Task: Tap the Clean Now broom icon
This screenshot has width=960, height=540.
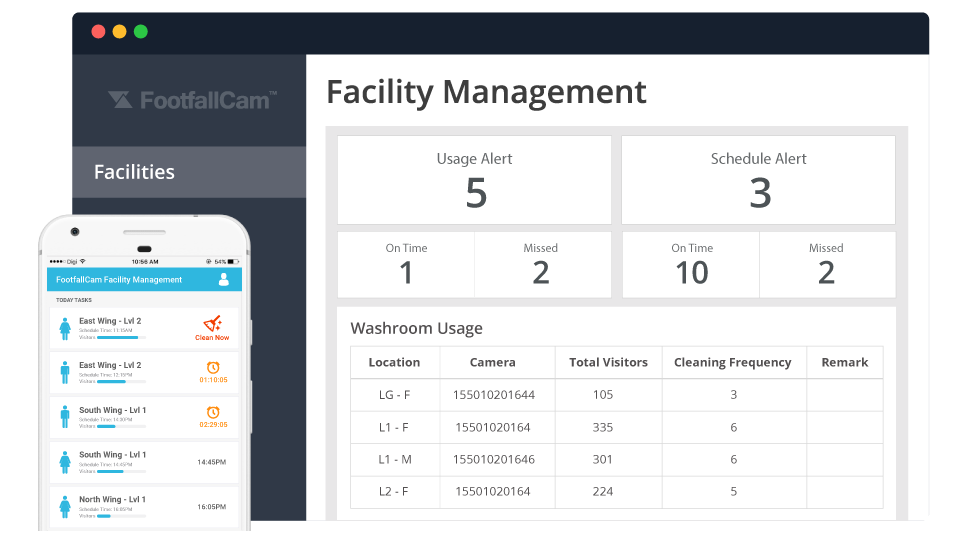Action: (212, 323)
